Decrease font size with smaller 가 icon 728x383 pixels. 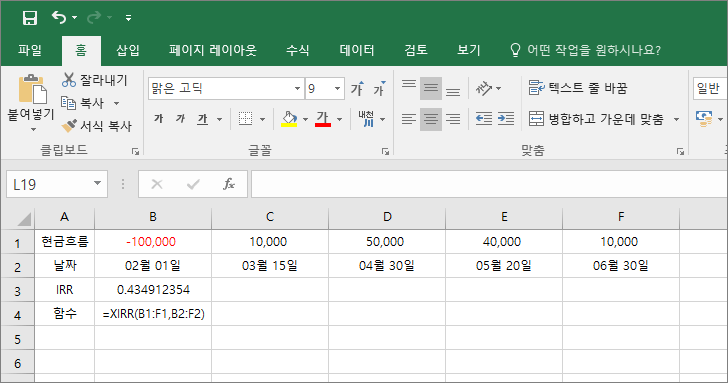[x=380, y=88]
